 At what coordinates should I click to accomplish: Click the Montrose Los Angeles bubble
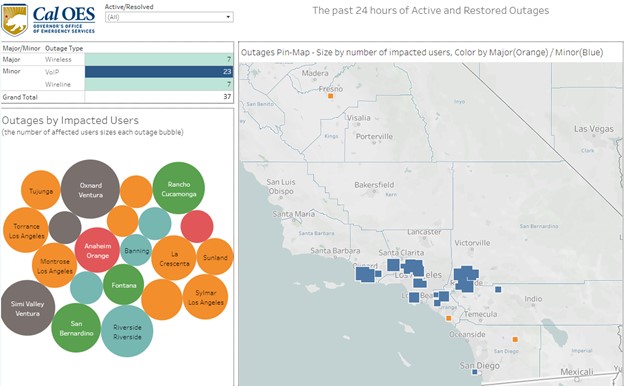(x=55, y=265)
